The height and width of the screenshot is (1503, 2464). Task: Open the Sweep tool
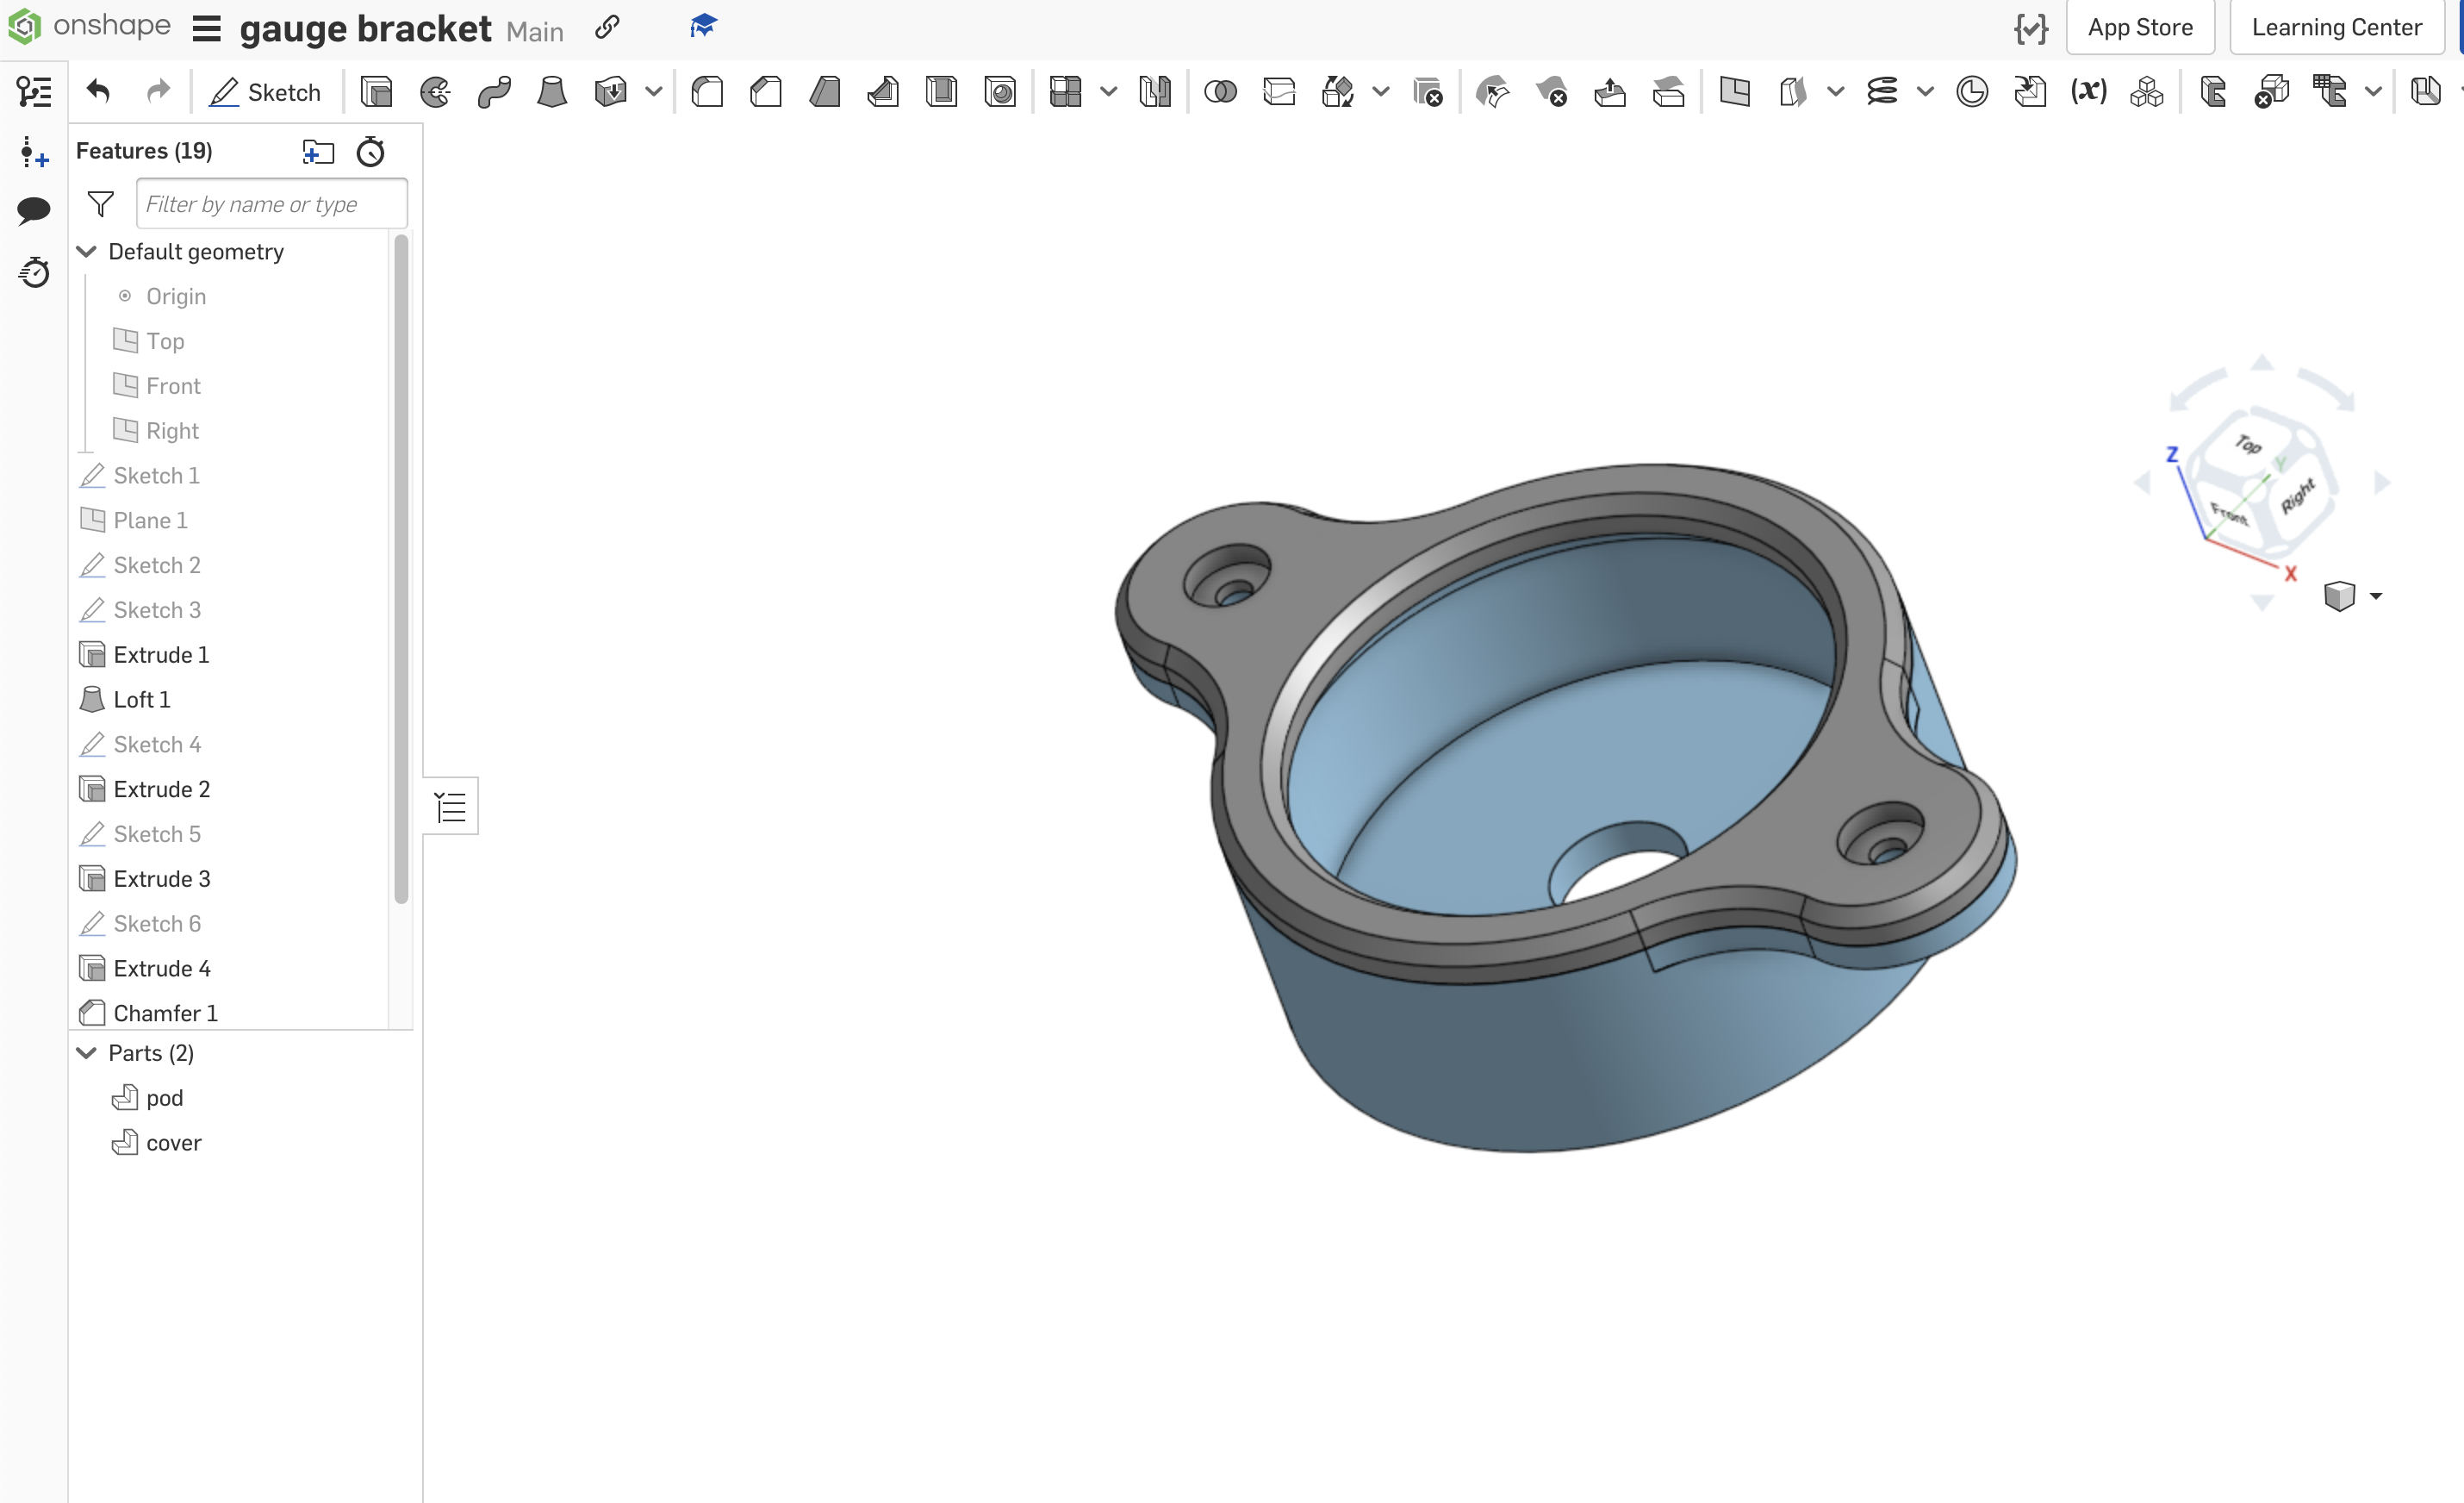494,91
